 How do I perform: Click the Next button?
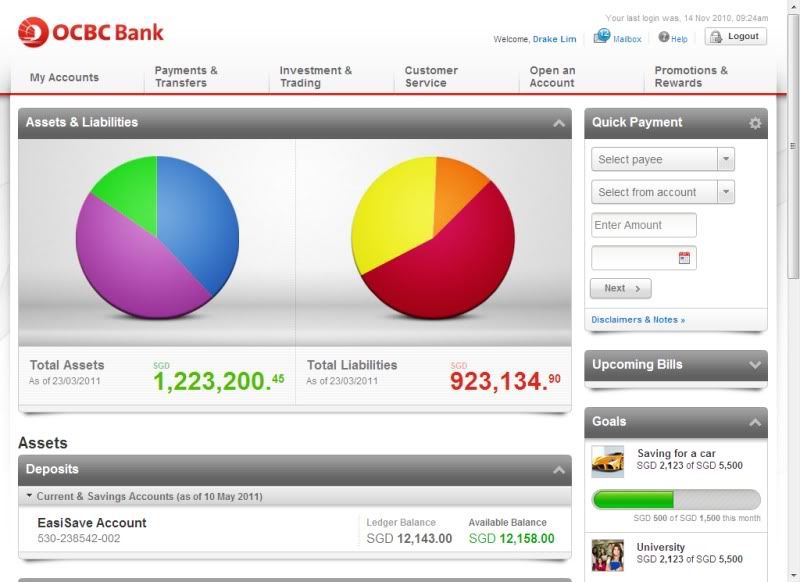coord(620,288)
